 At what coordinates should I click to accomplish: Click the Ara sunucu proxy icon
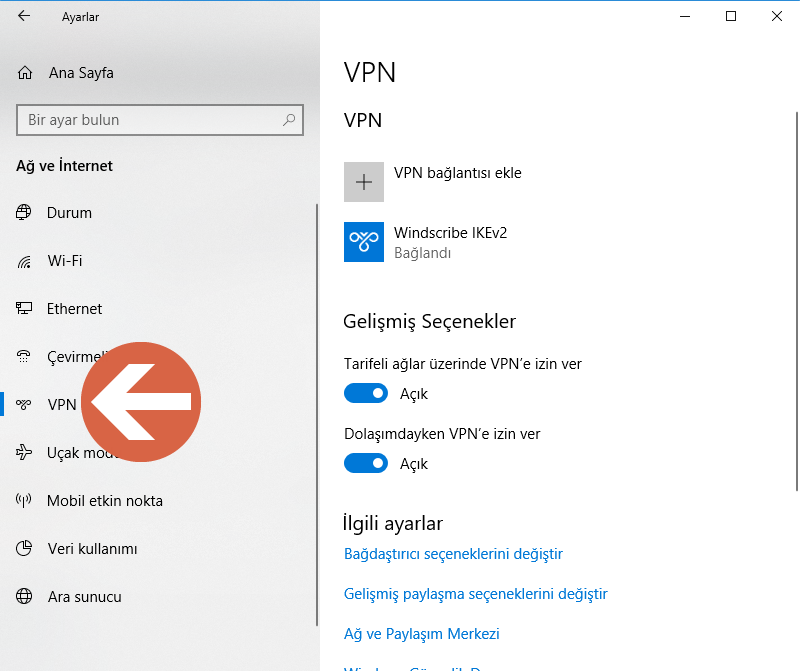pyautogui.click(x=23, y=596)
